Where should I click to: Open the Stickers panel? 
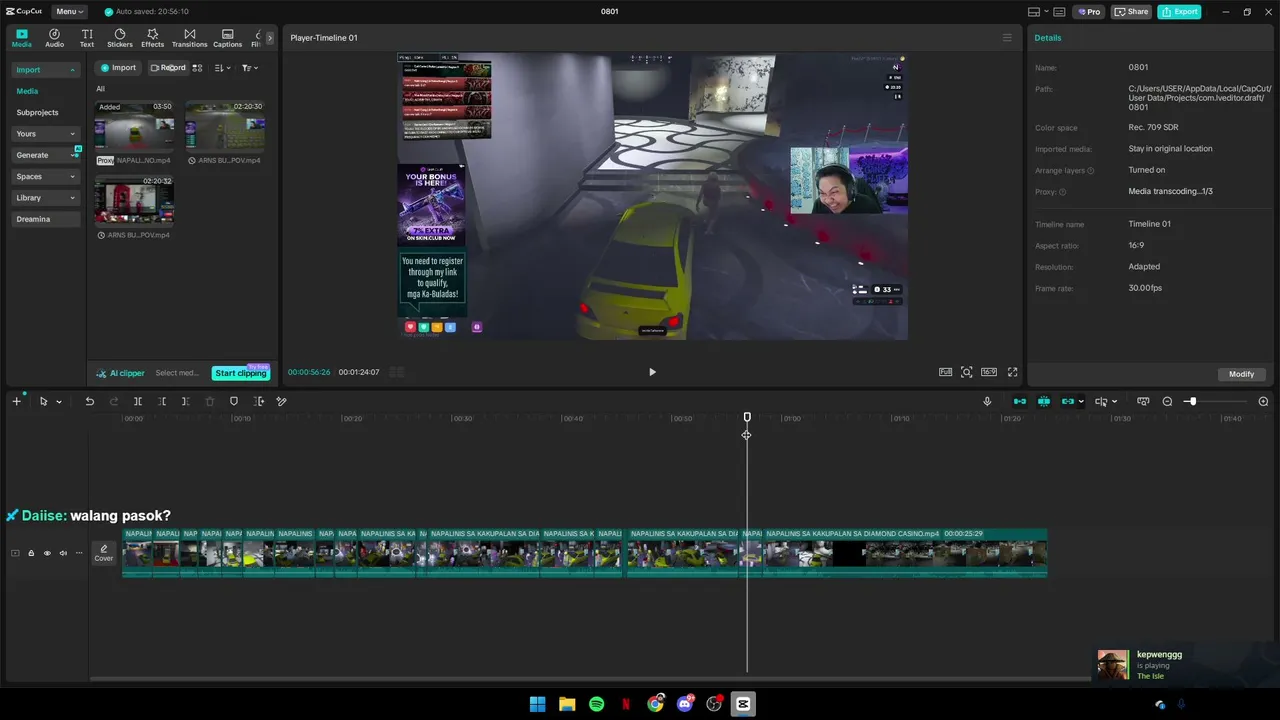tap(120, 38)
